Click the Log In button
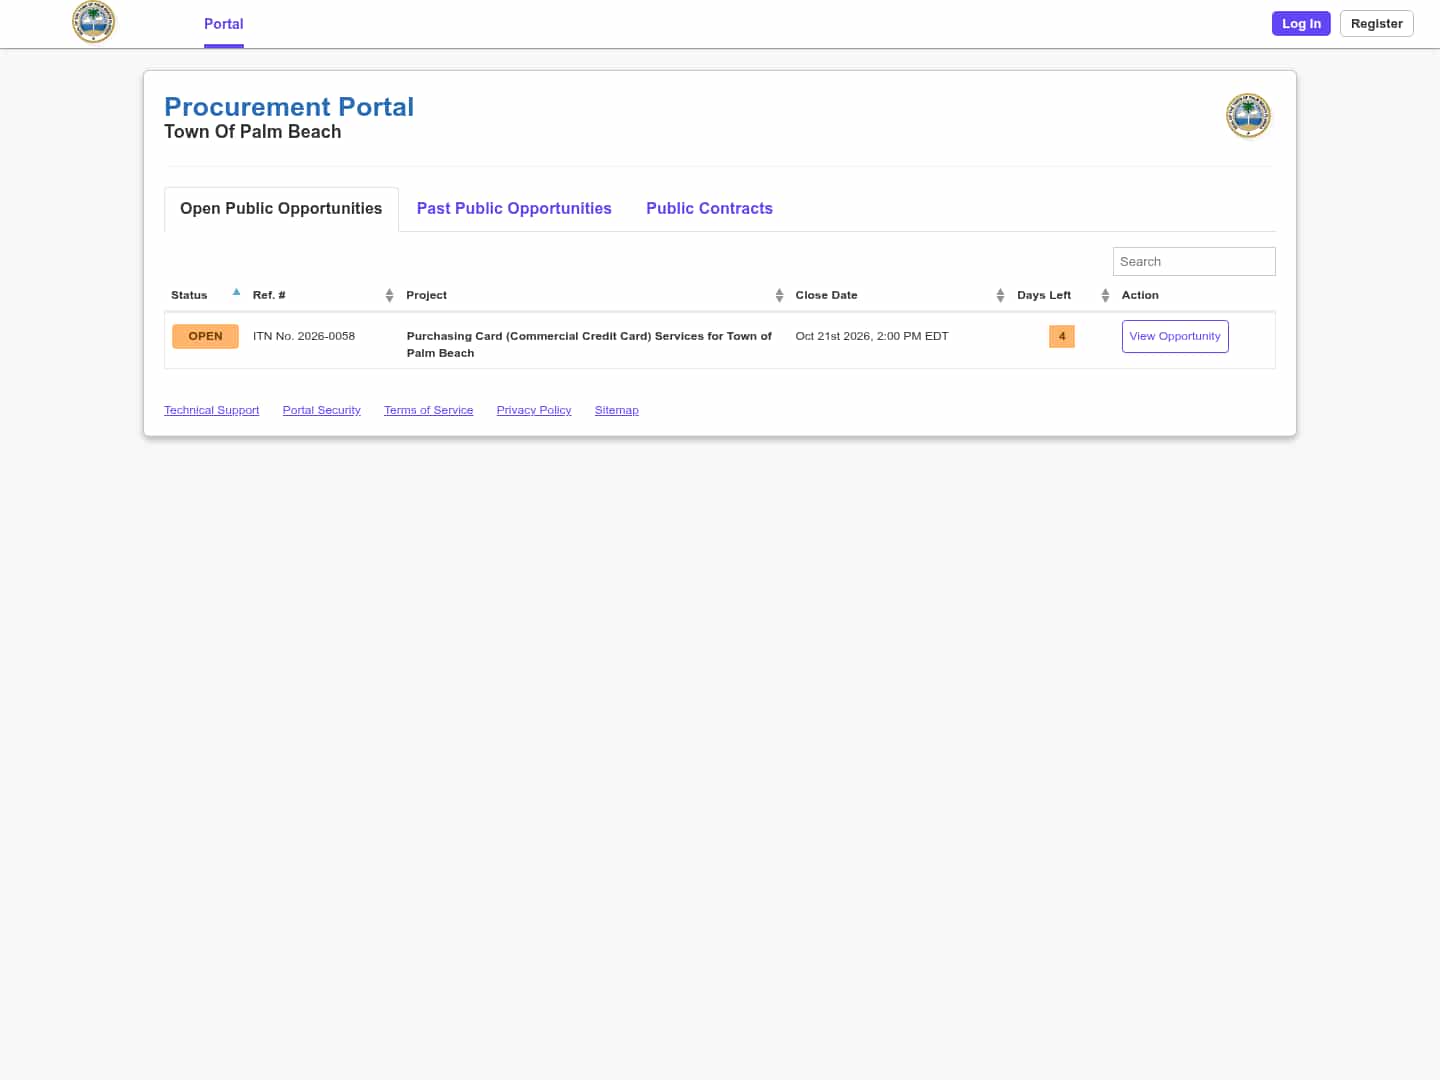Image resolution: width=1440 pixels, height=1080 pixels. click(x=1301, y=24)
